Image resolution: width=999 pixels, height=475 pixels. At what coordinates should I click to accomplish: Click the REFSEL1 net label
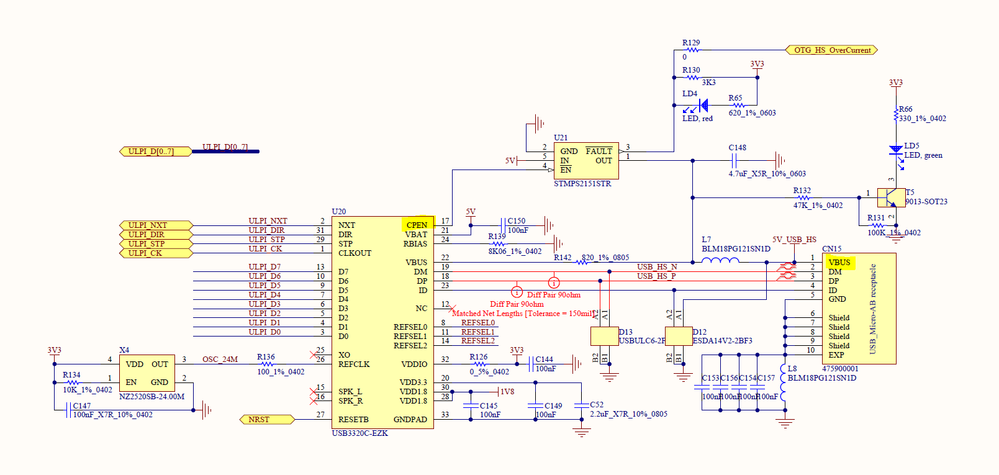pyautogui.click(x=478, y=332)
